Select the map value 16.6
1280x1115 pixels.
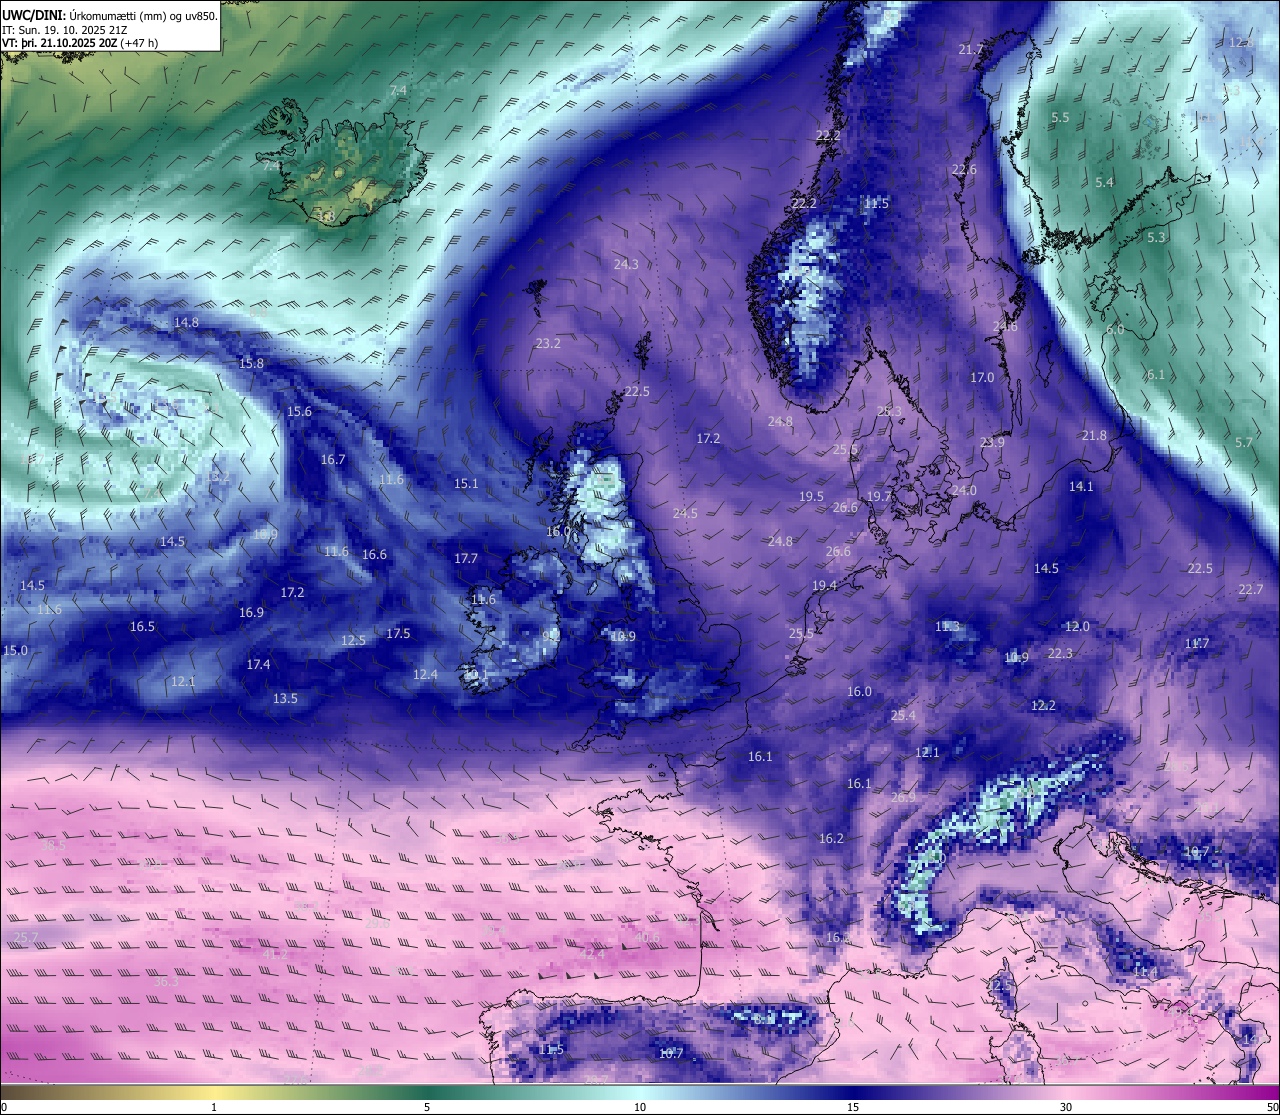pos(374,555)
